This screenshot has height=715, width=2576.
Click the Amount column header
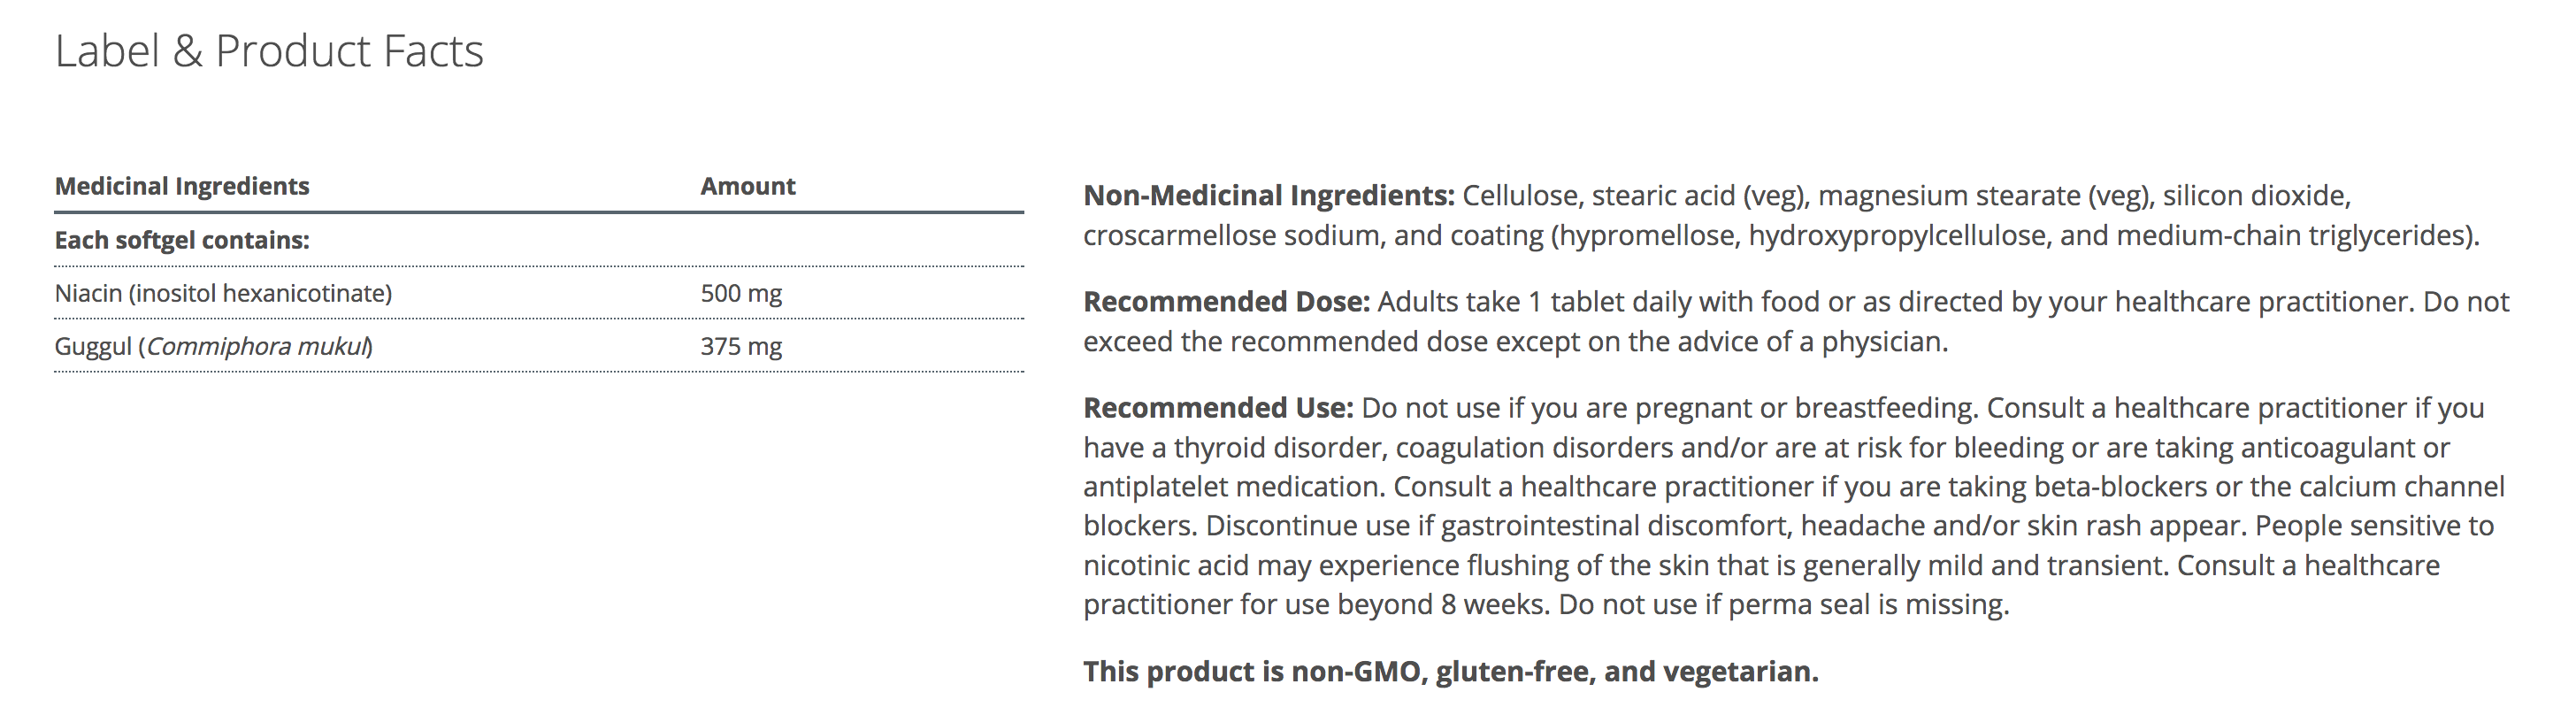pos(747,186)
